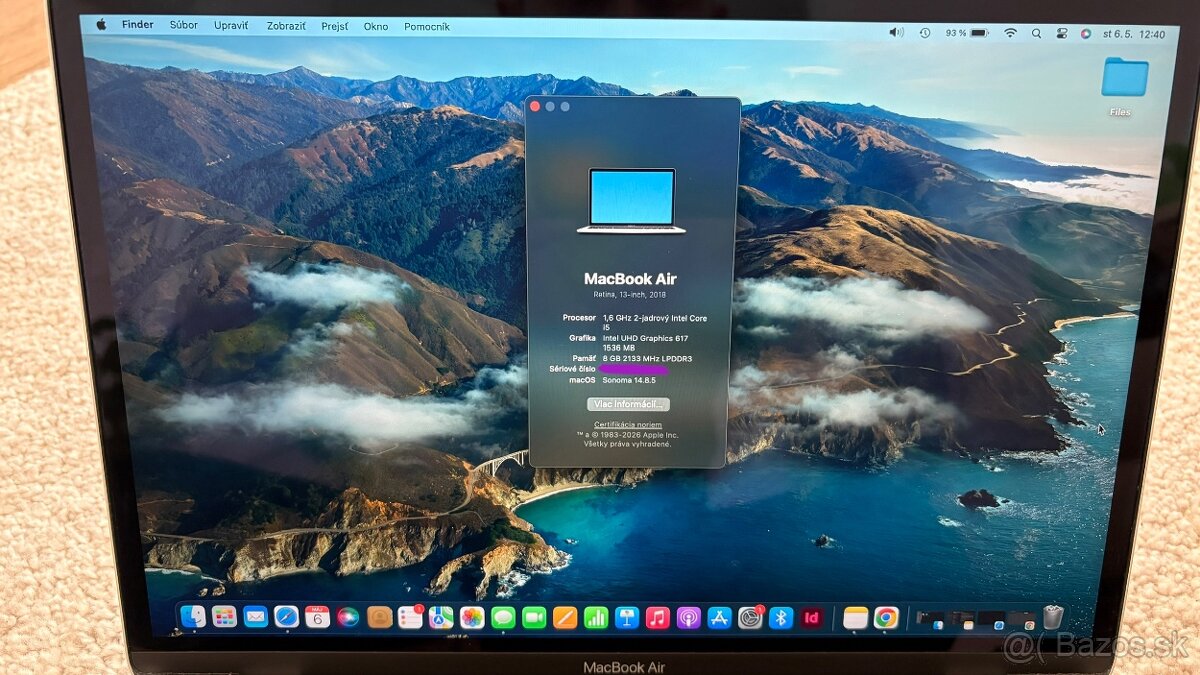Open System Settings in the Dock

point(750,617)
